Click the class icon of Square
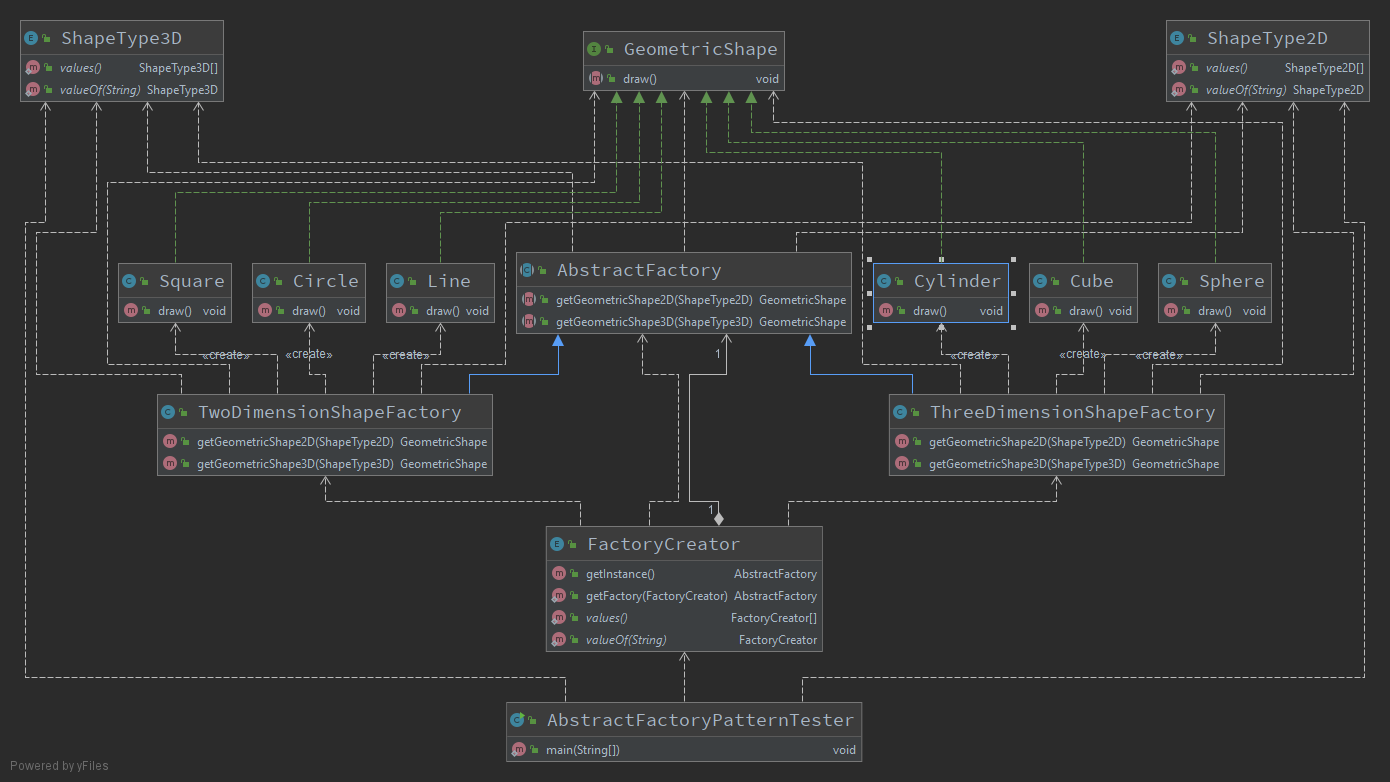 click(x=127, y=280)
